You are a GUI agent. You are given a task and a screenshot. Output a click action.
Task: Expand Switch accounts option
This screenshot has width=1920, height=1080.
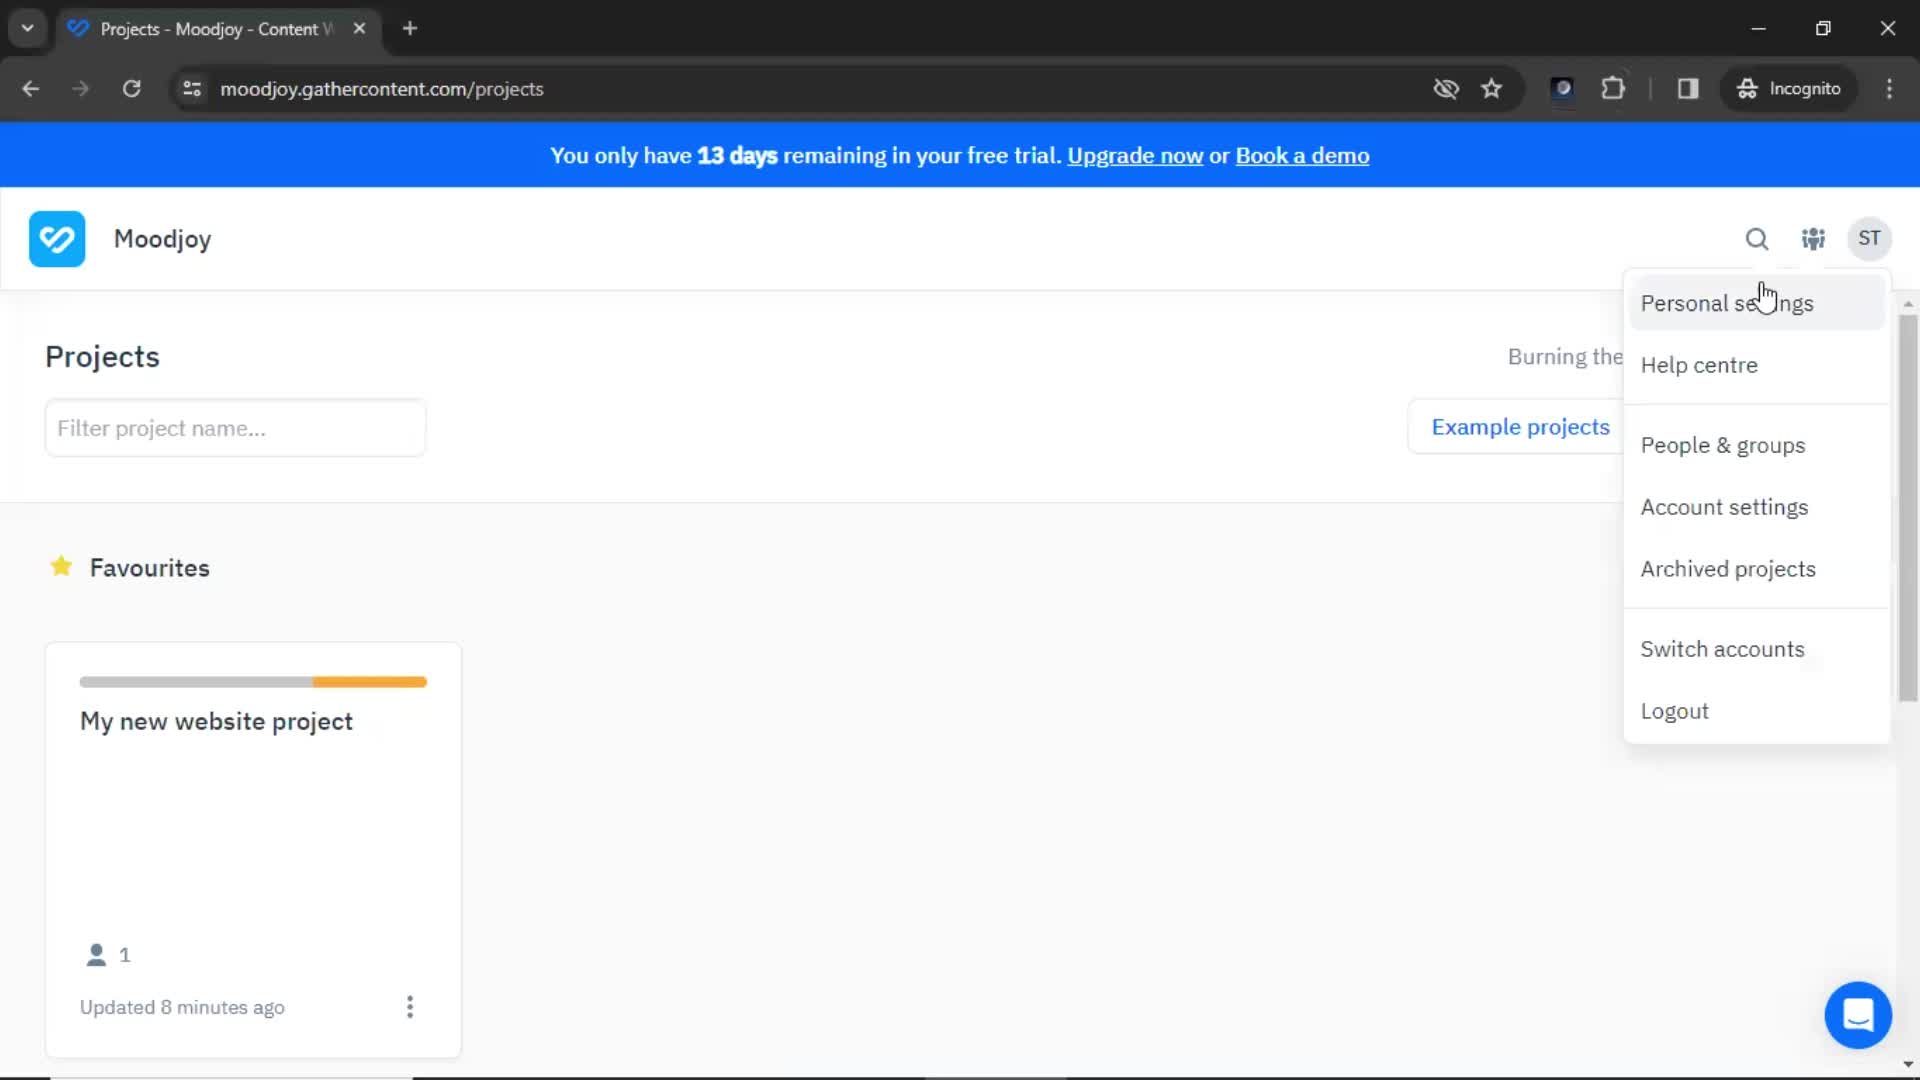1722,647
